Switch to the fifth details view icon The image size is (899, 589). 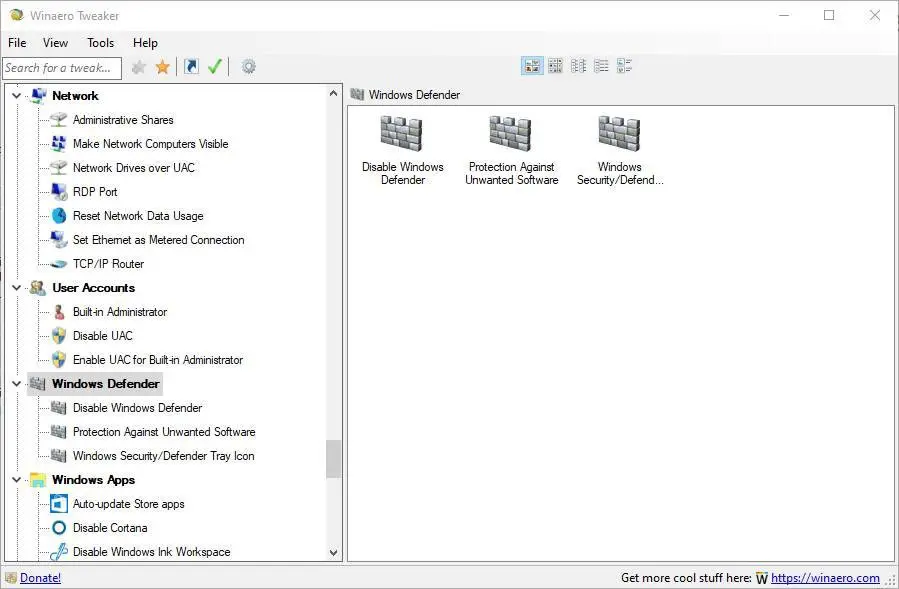624,66
